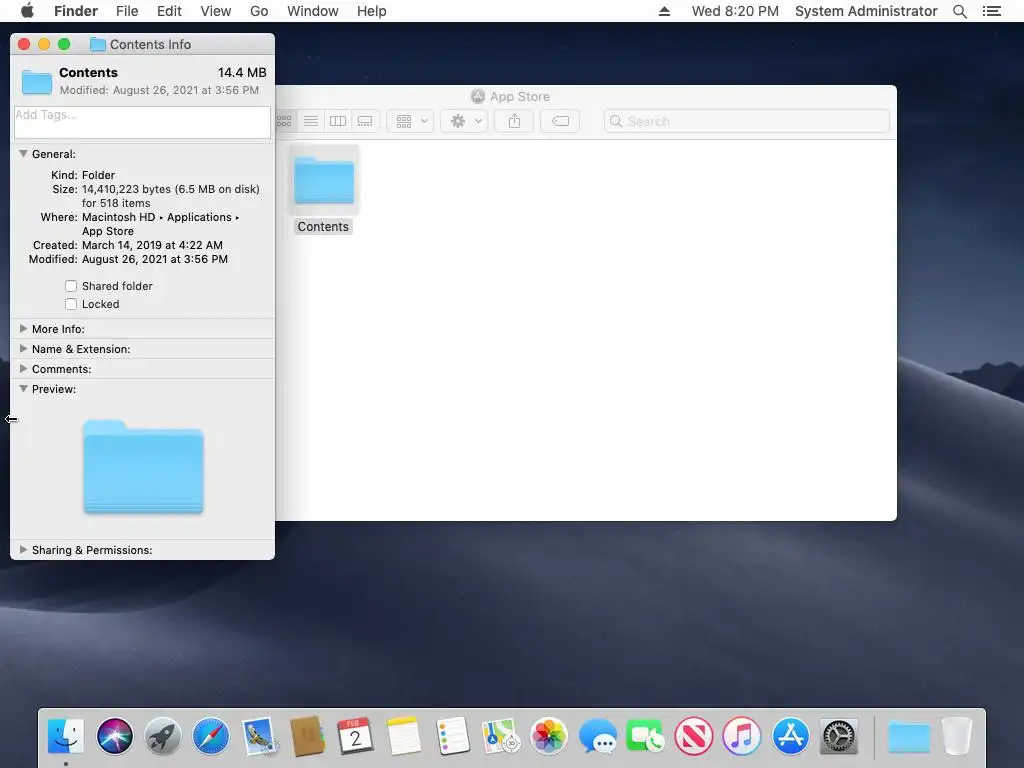Open the Mail stamp icon in Dock

[x=259, y=736]
